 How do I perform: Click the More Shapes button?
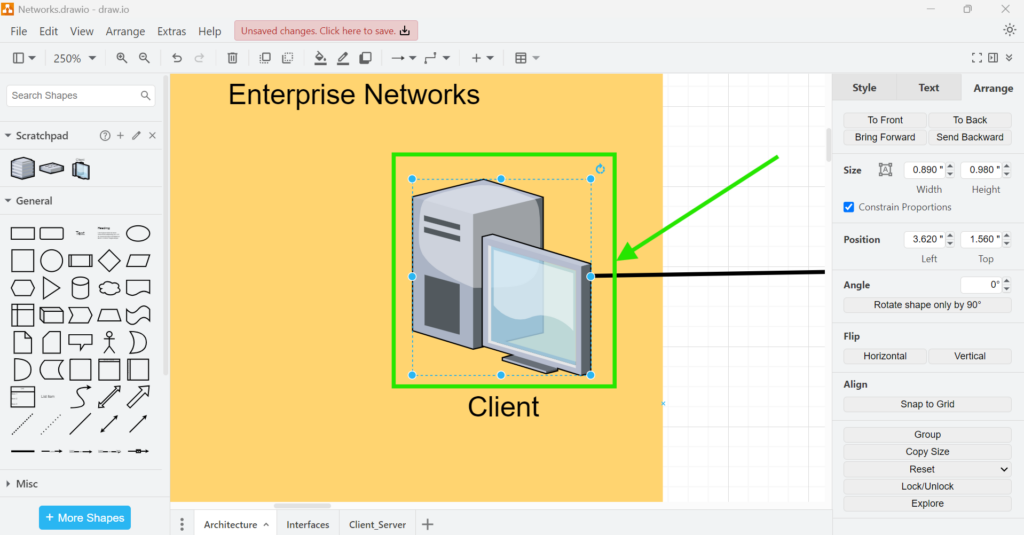85,517
